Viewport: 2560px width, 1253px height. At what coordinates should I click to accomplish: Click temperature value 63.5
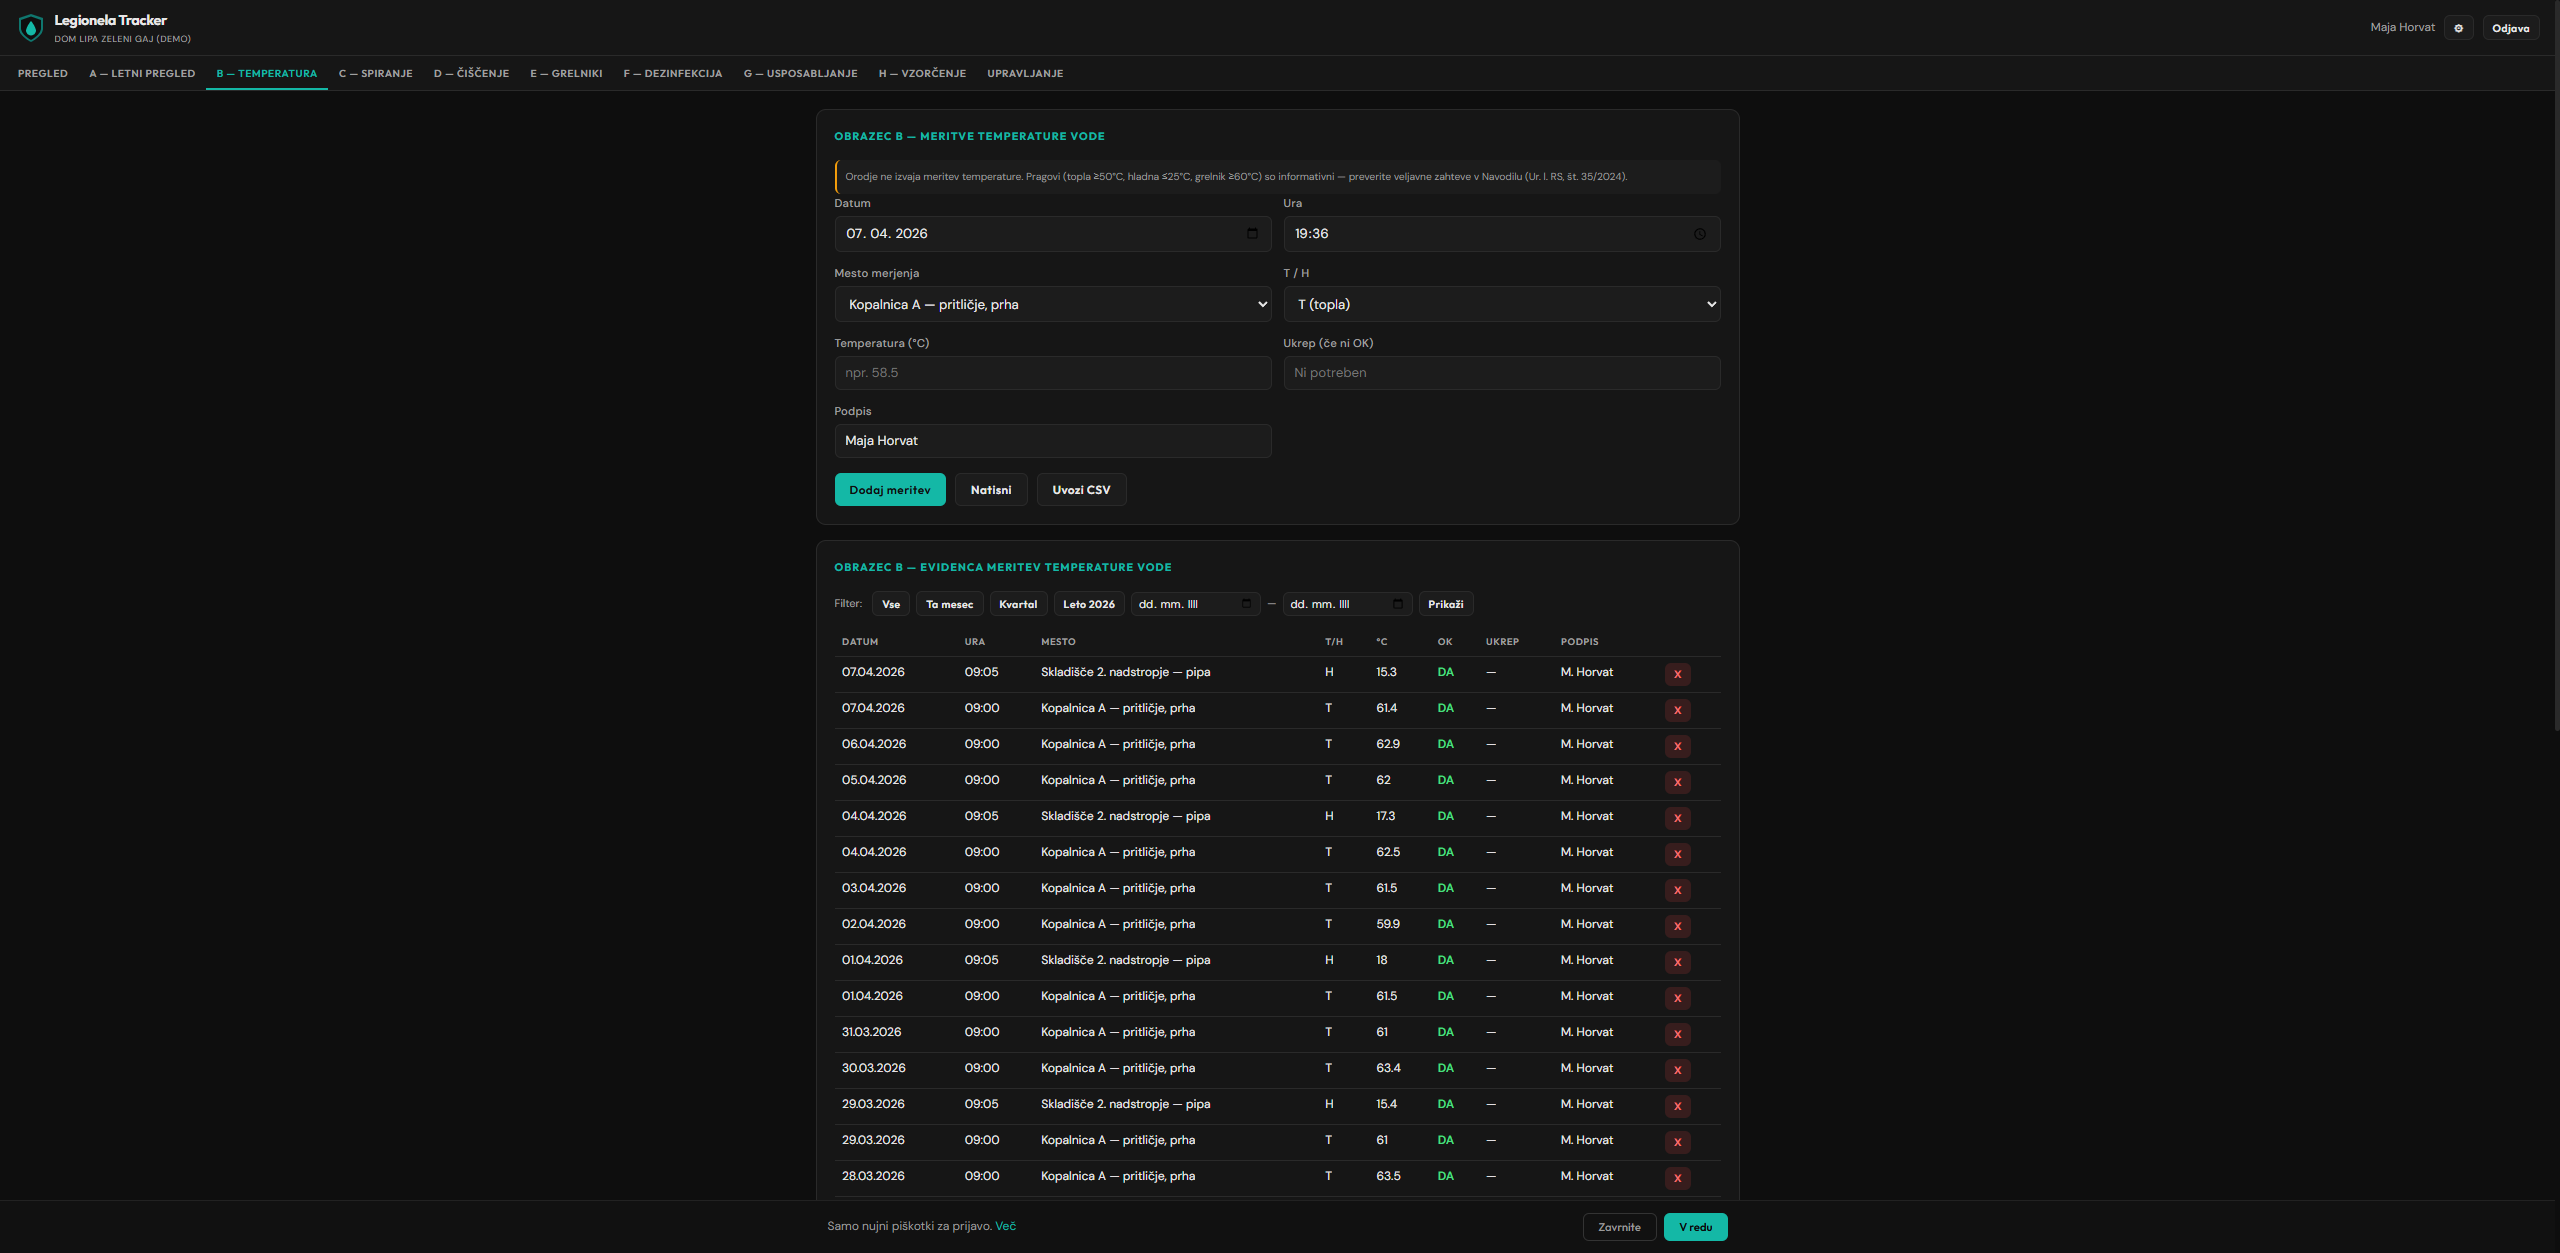pyautogui.click(x=1388, y=1176)
